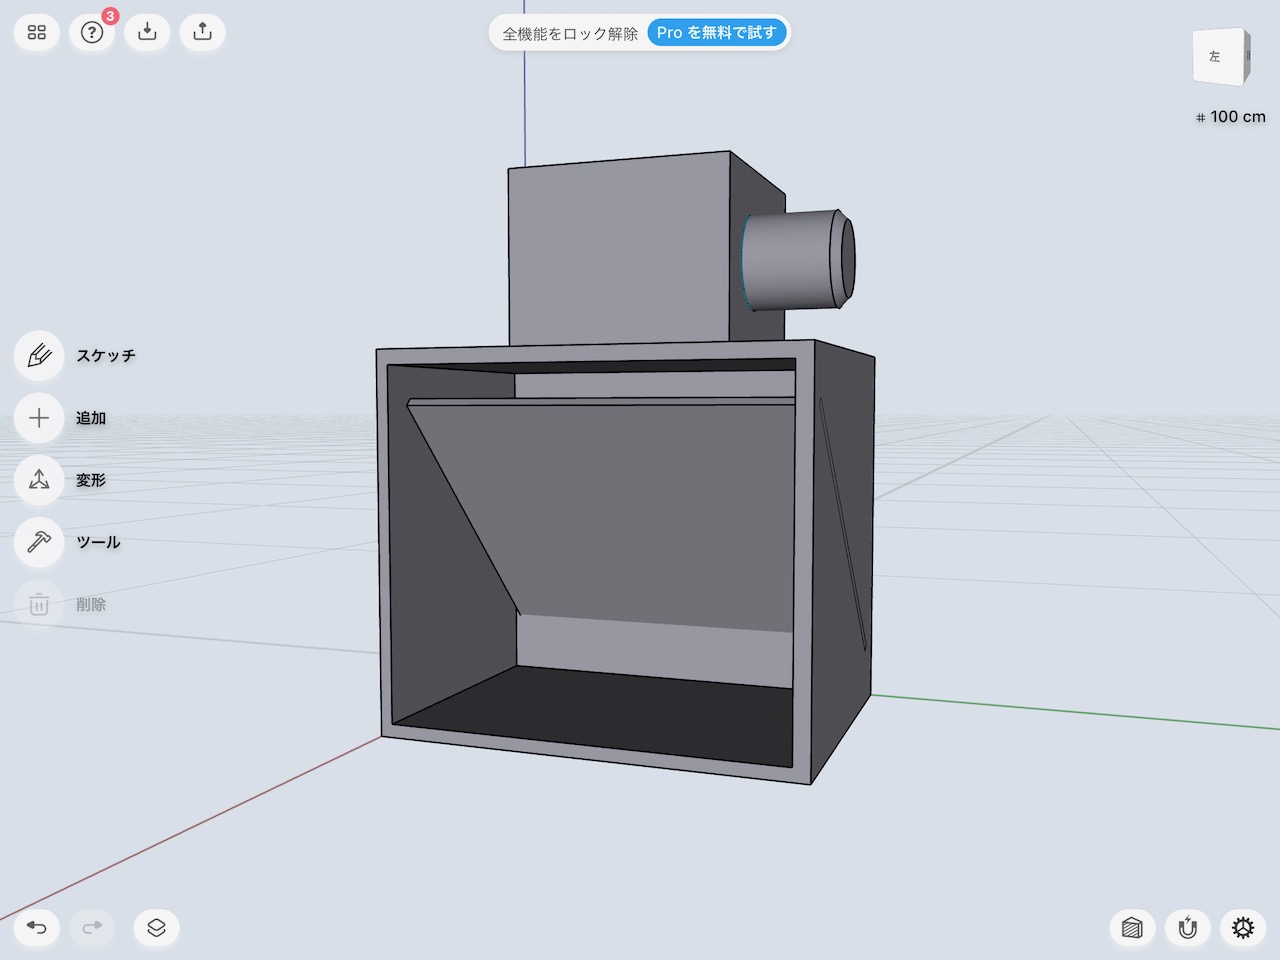Image resolution: width=1280 pixels, height=960 pixels.
Task: Click 'Pro を無料で試す' button
Action: 717,33
